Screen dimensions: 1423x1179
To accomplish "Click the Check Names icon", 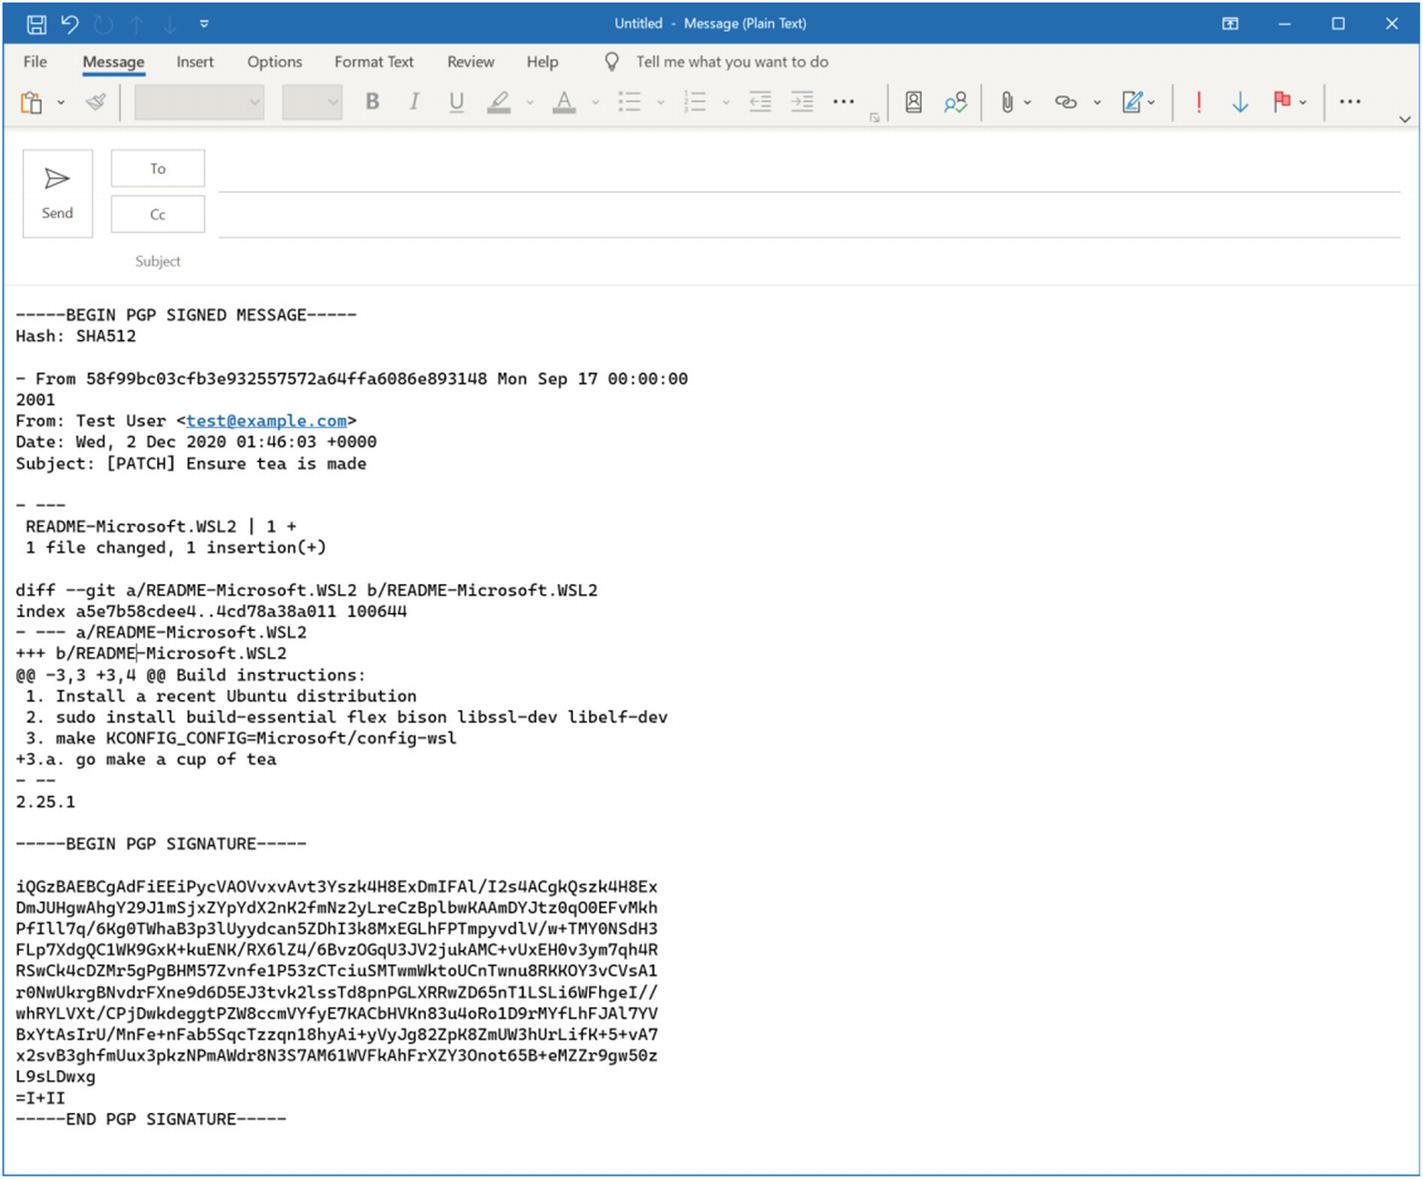I will click(x=955, y=102).
